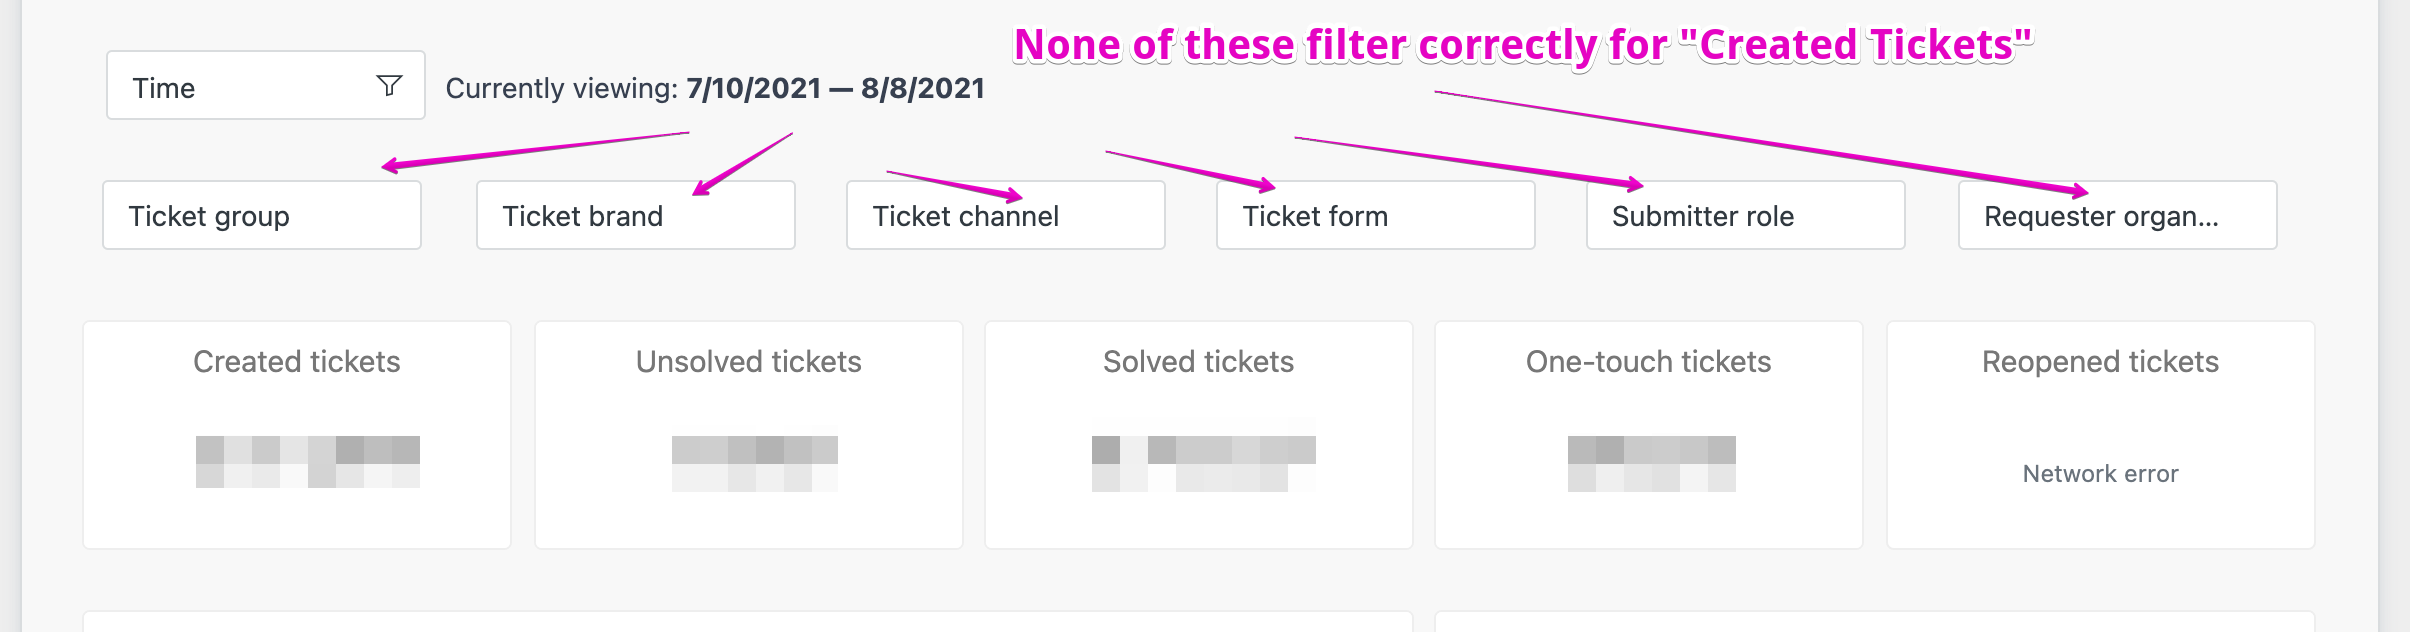The width and height of the screenshot is (2410, 632).
Task: Open the Submitter role filter
Action: [x=1745, y=216]
